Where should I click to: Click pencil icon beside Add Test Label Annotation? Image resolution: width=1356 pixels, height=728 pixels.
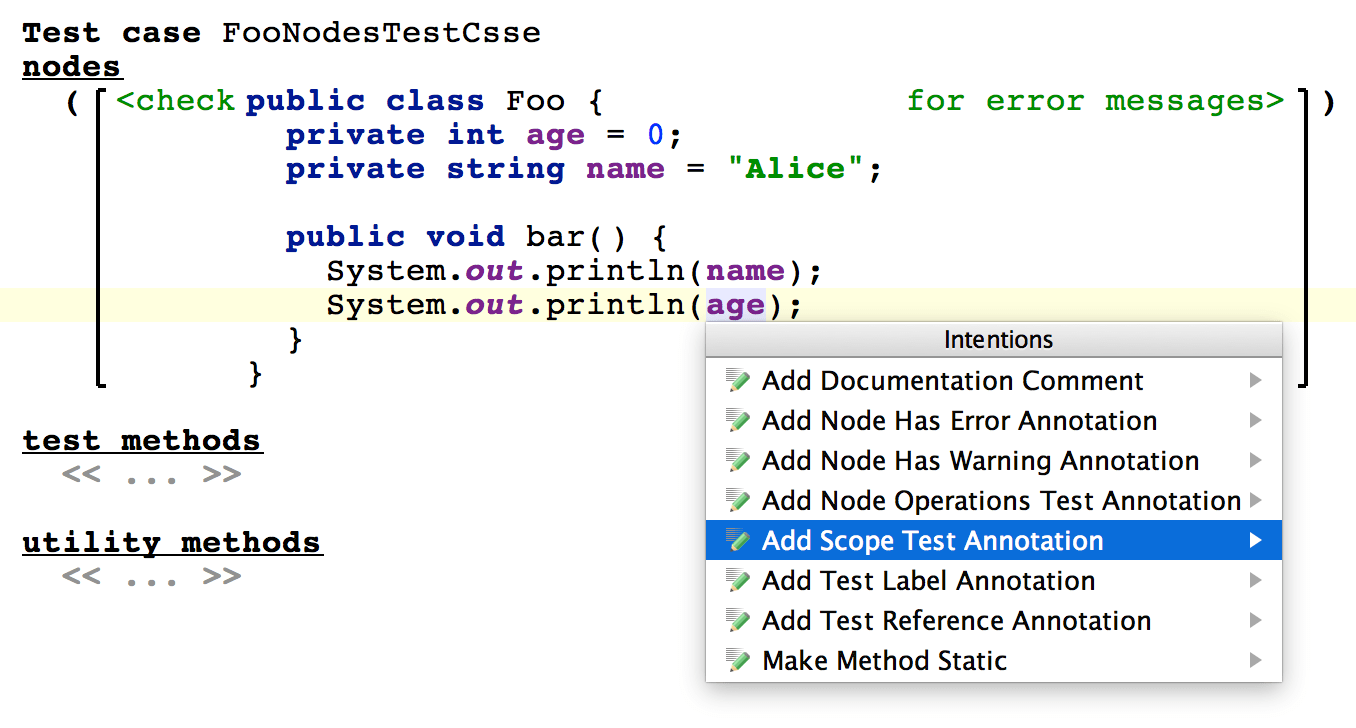tap(738, 581)
